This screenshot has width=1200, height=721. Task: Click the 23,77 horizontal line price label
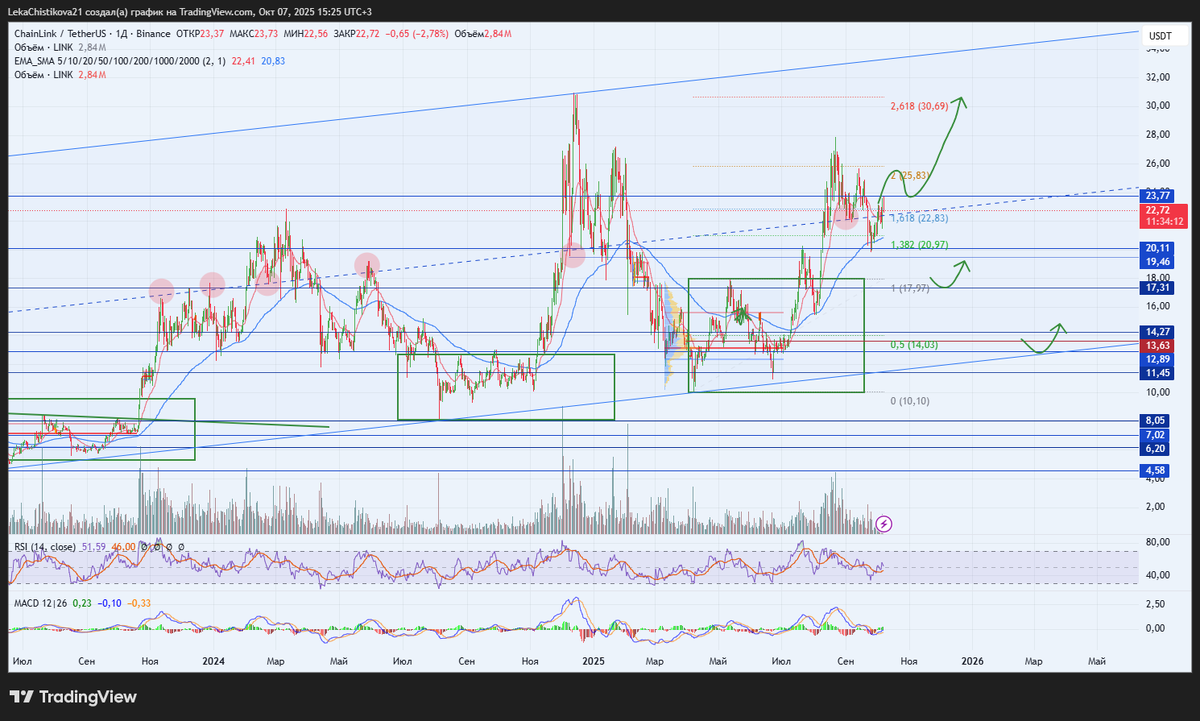tap(1157, 196)
